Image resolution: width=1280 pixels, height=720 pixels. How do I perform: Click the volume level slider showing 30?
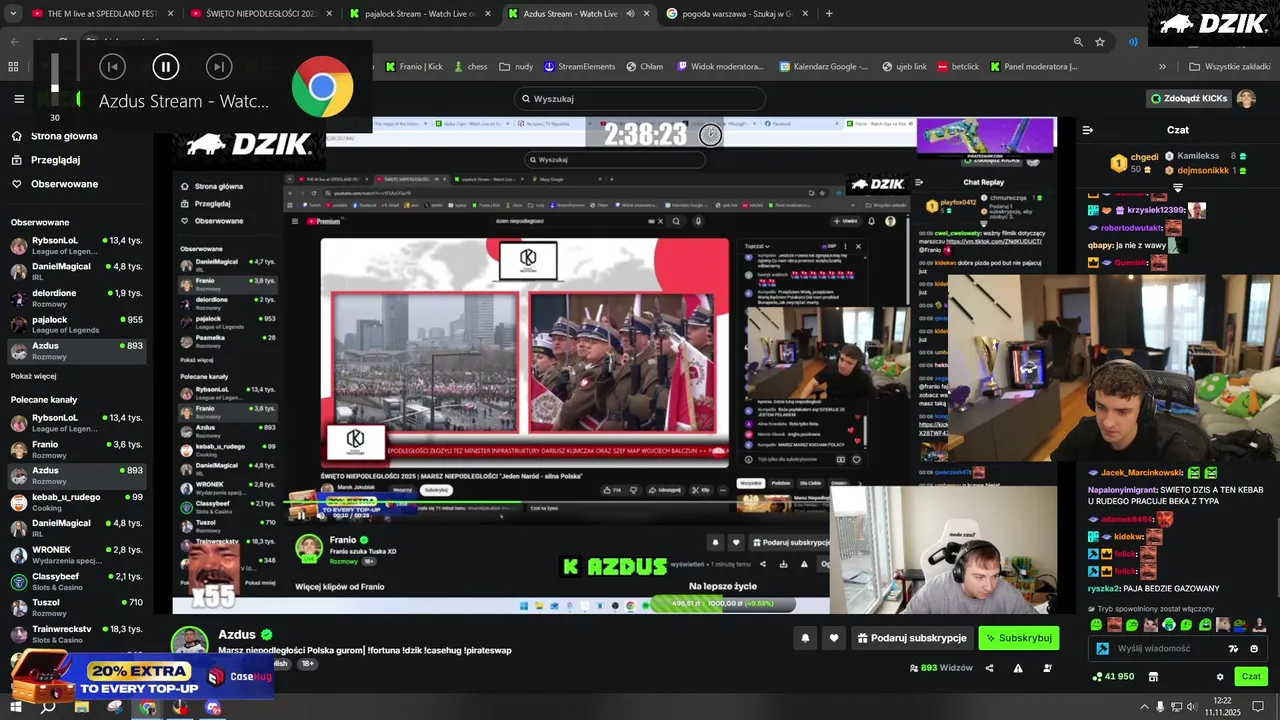pyautogui.click(x=55, y=79)
